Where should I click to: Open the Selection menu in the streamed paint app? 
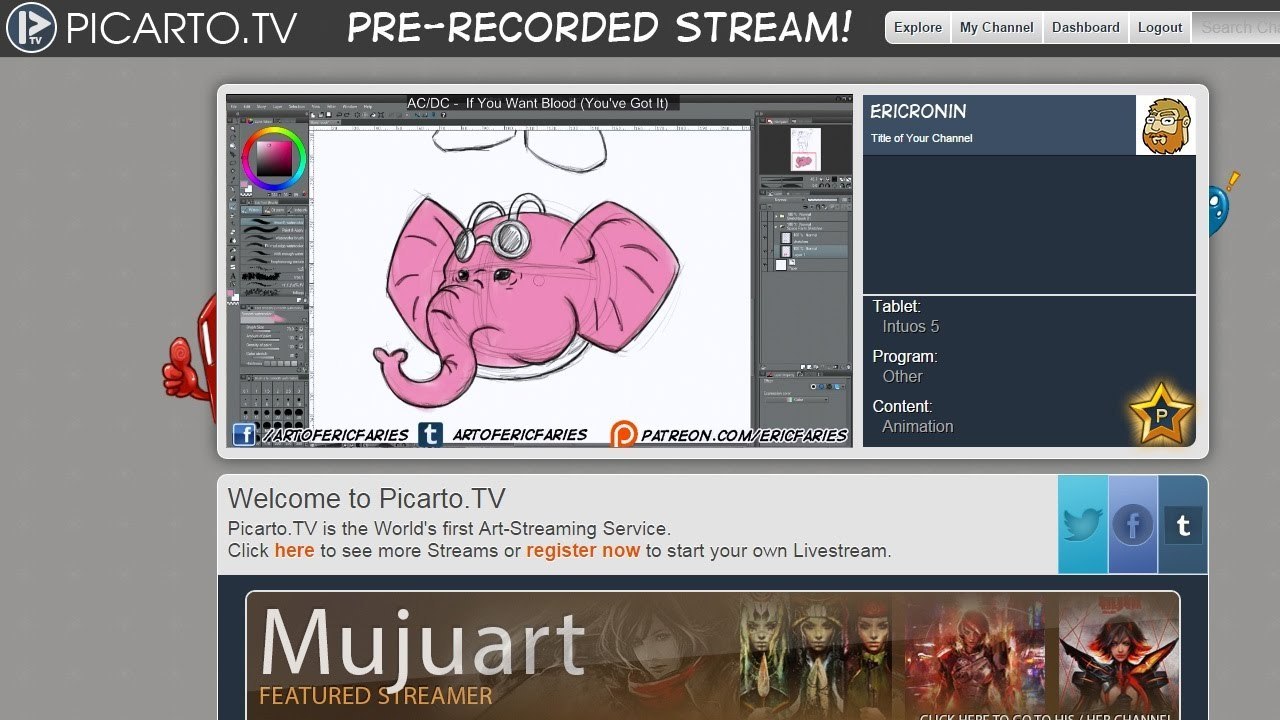coord(297,106)
